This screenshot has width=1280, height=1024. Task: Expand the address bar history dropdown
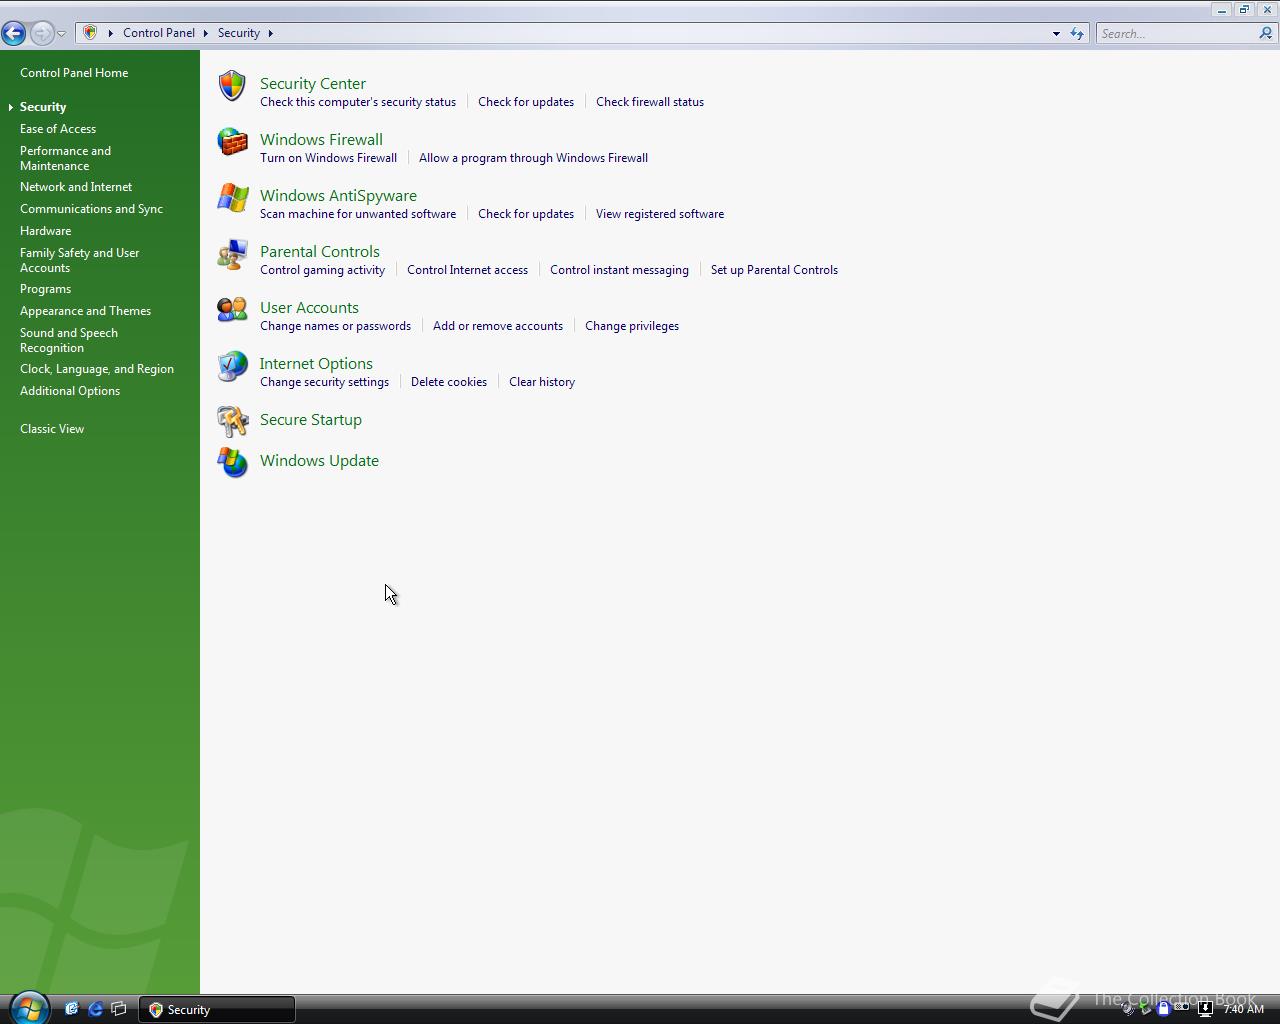tap(1056, 33)
